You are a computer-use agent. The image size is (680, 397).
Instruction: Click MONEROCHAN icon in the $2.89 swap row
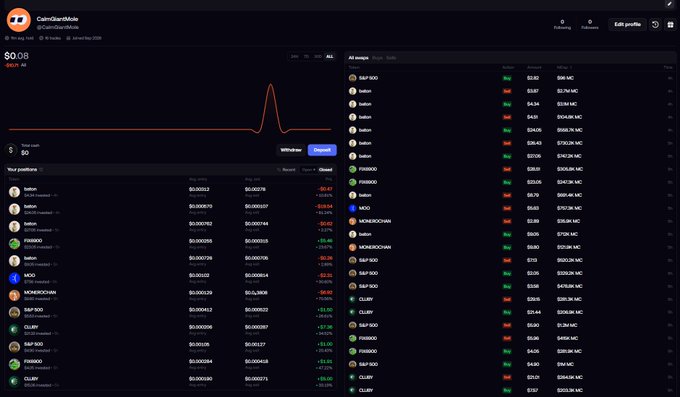click(x=353, y=221)
